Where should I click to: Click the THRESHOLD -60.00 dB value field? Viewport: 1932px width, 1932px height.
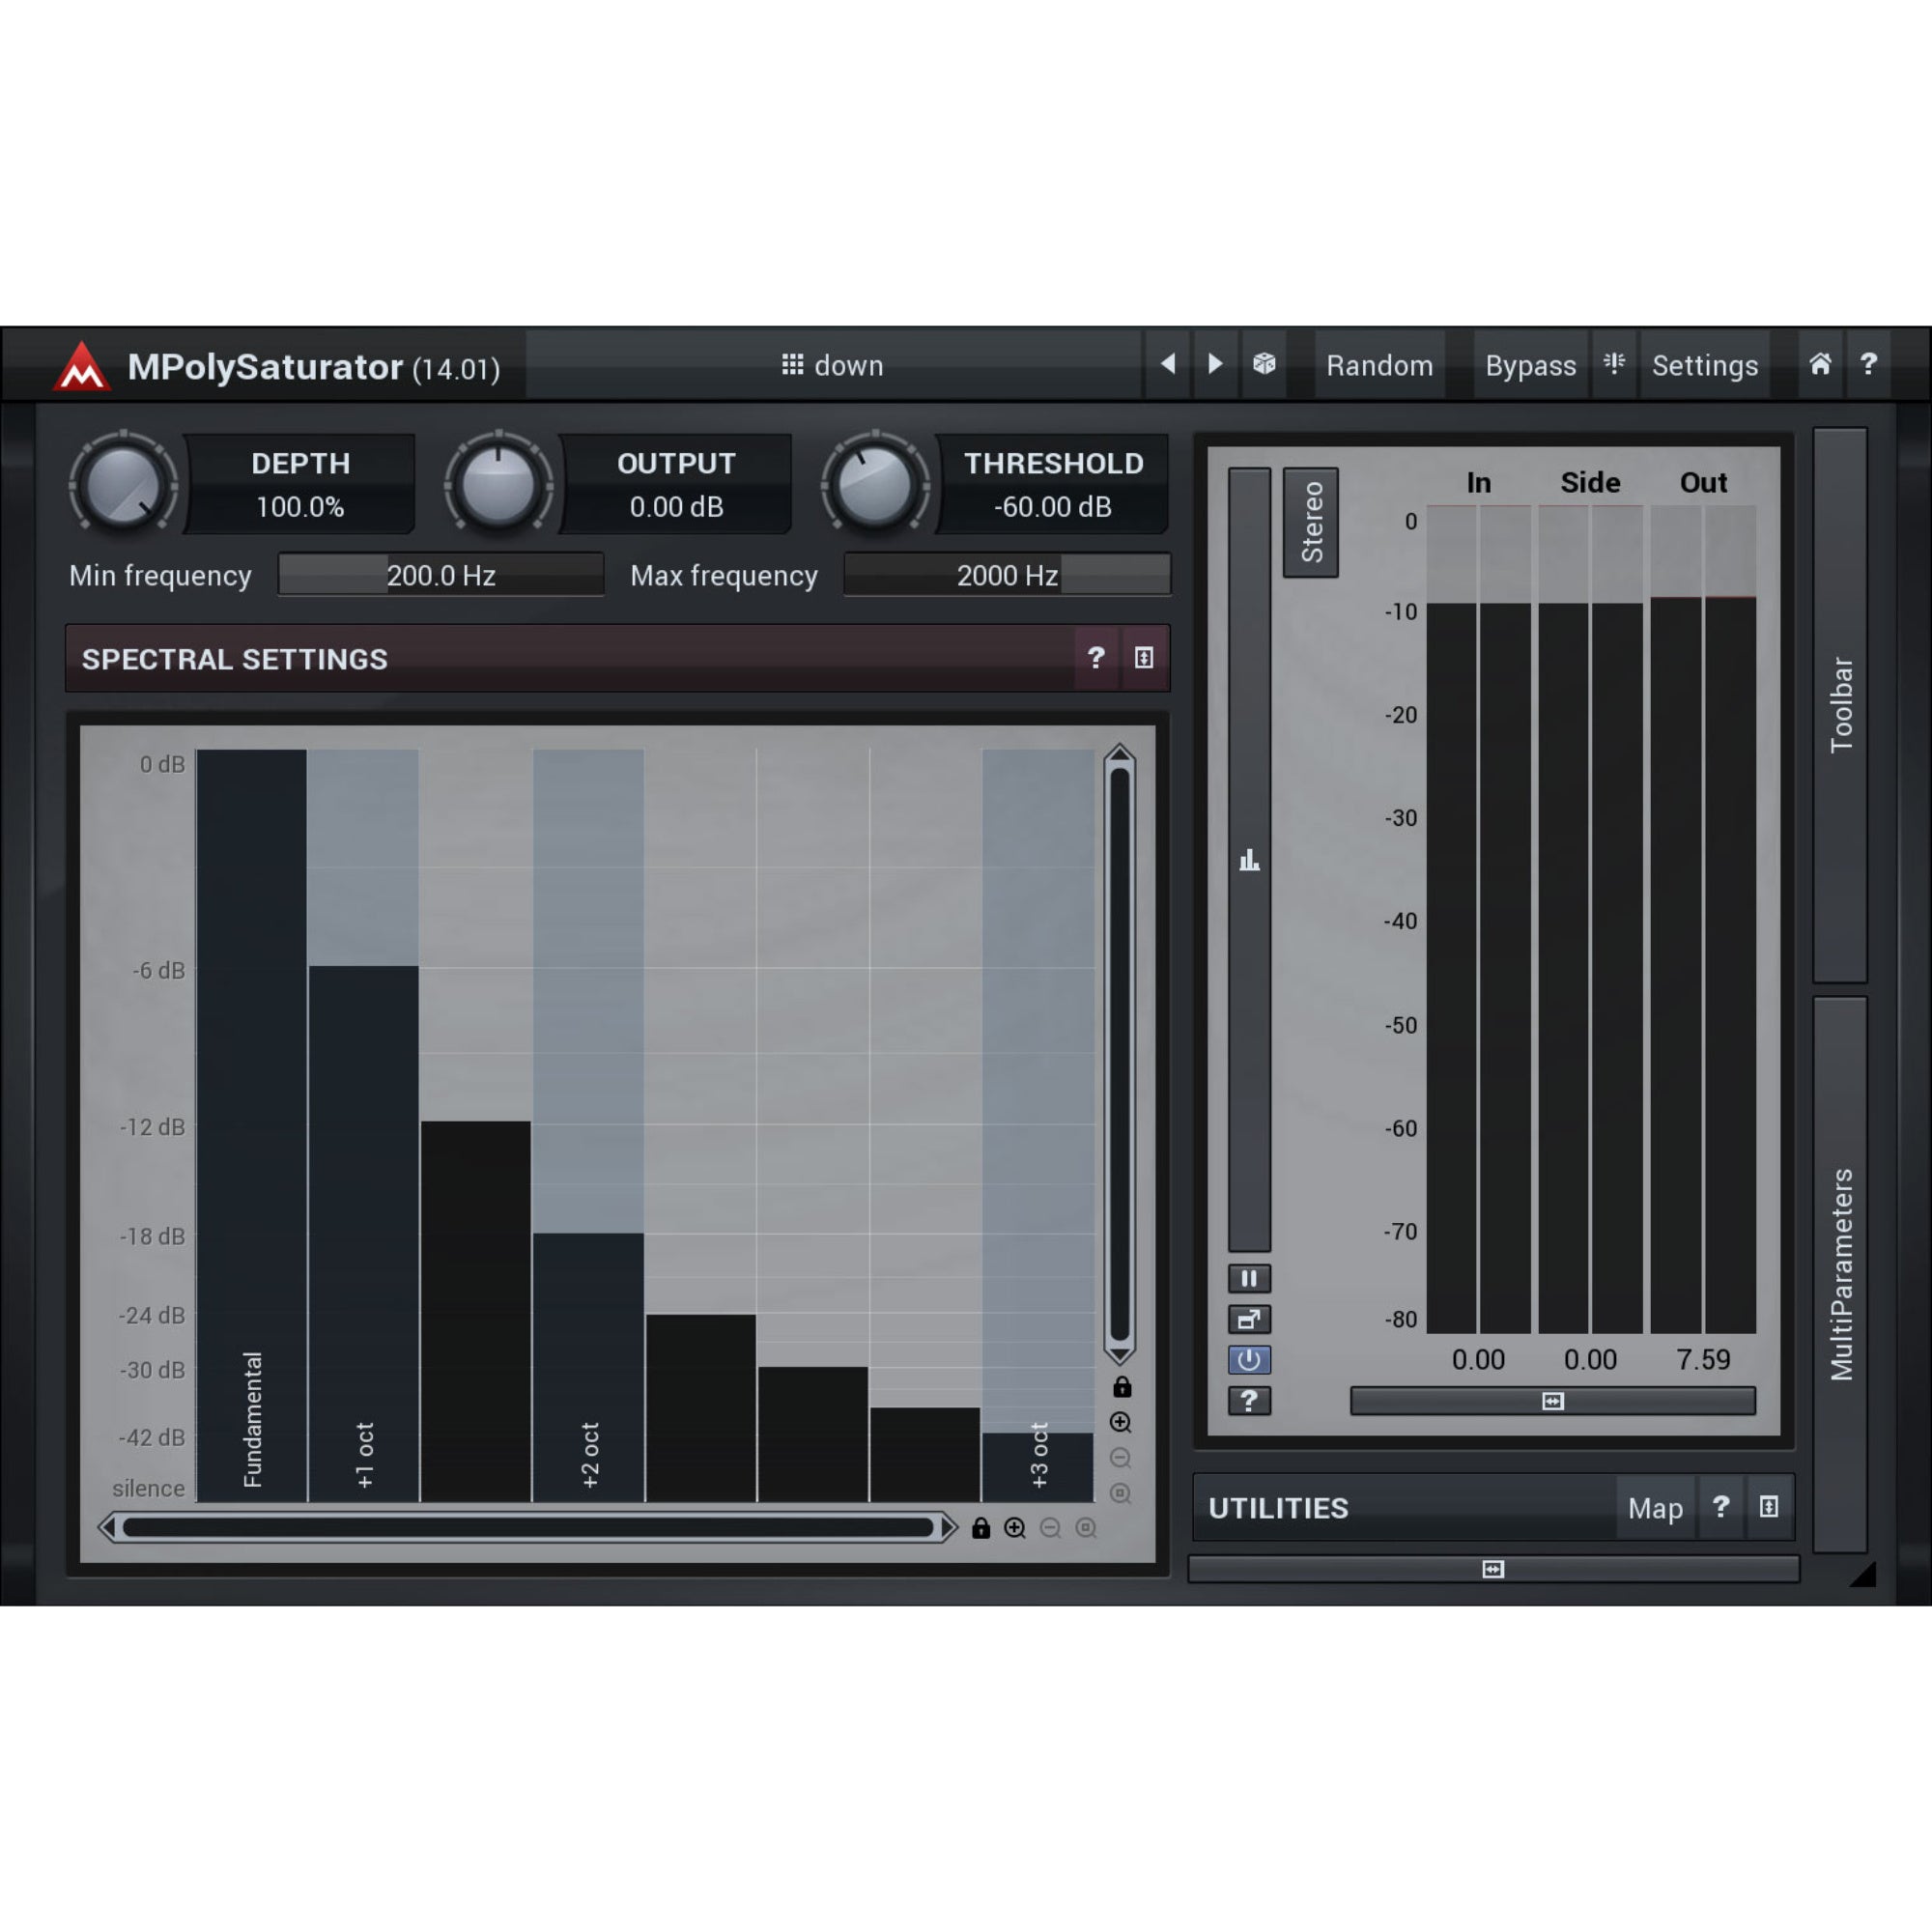(x=1053, y=507)
